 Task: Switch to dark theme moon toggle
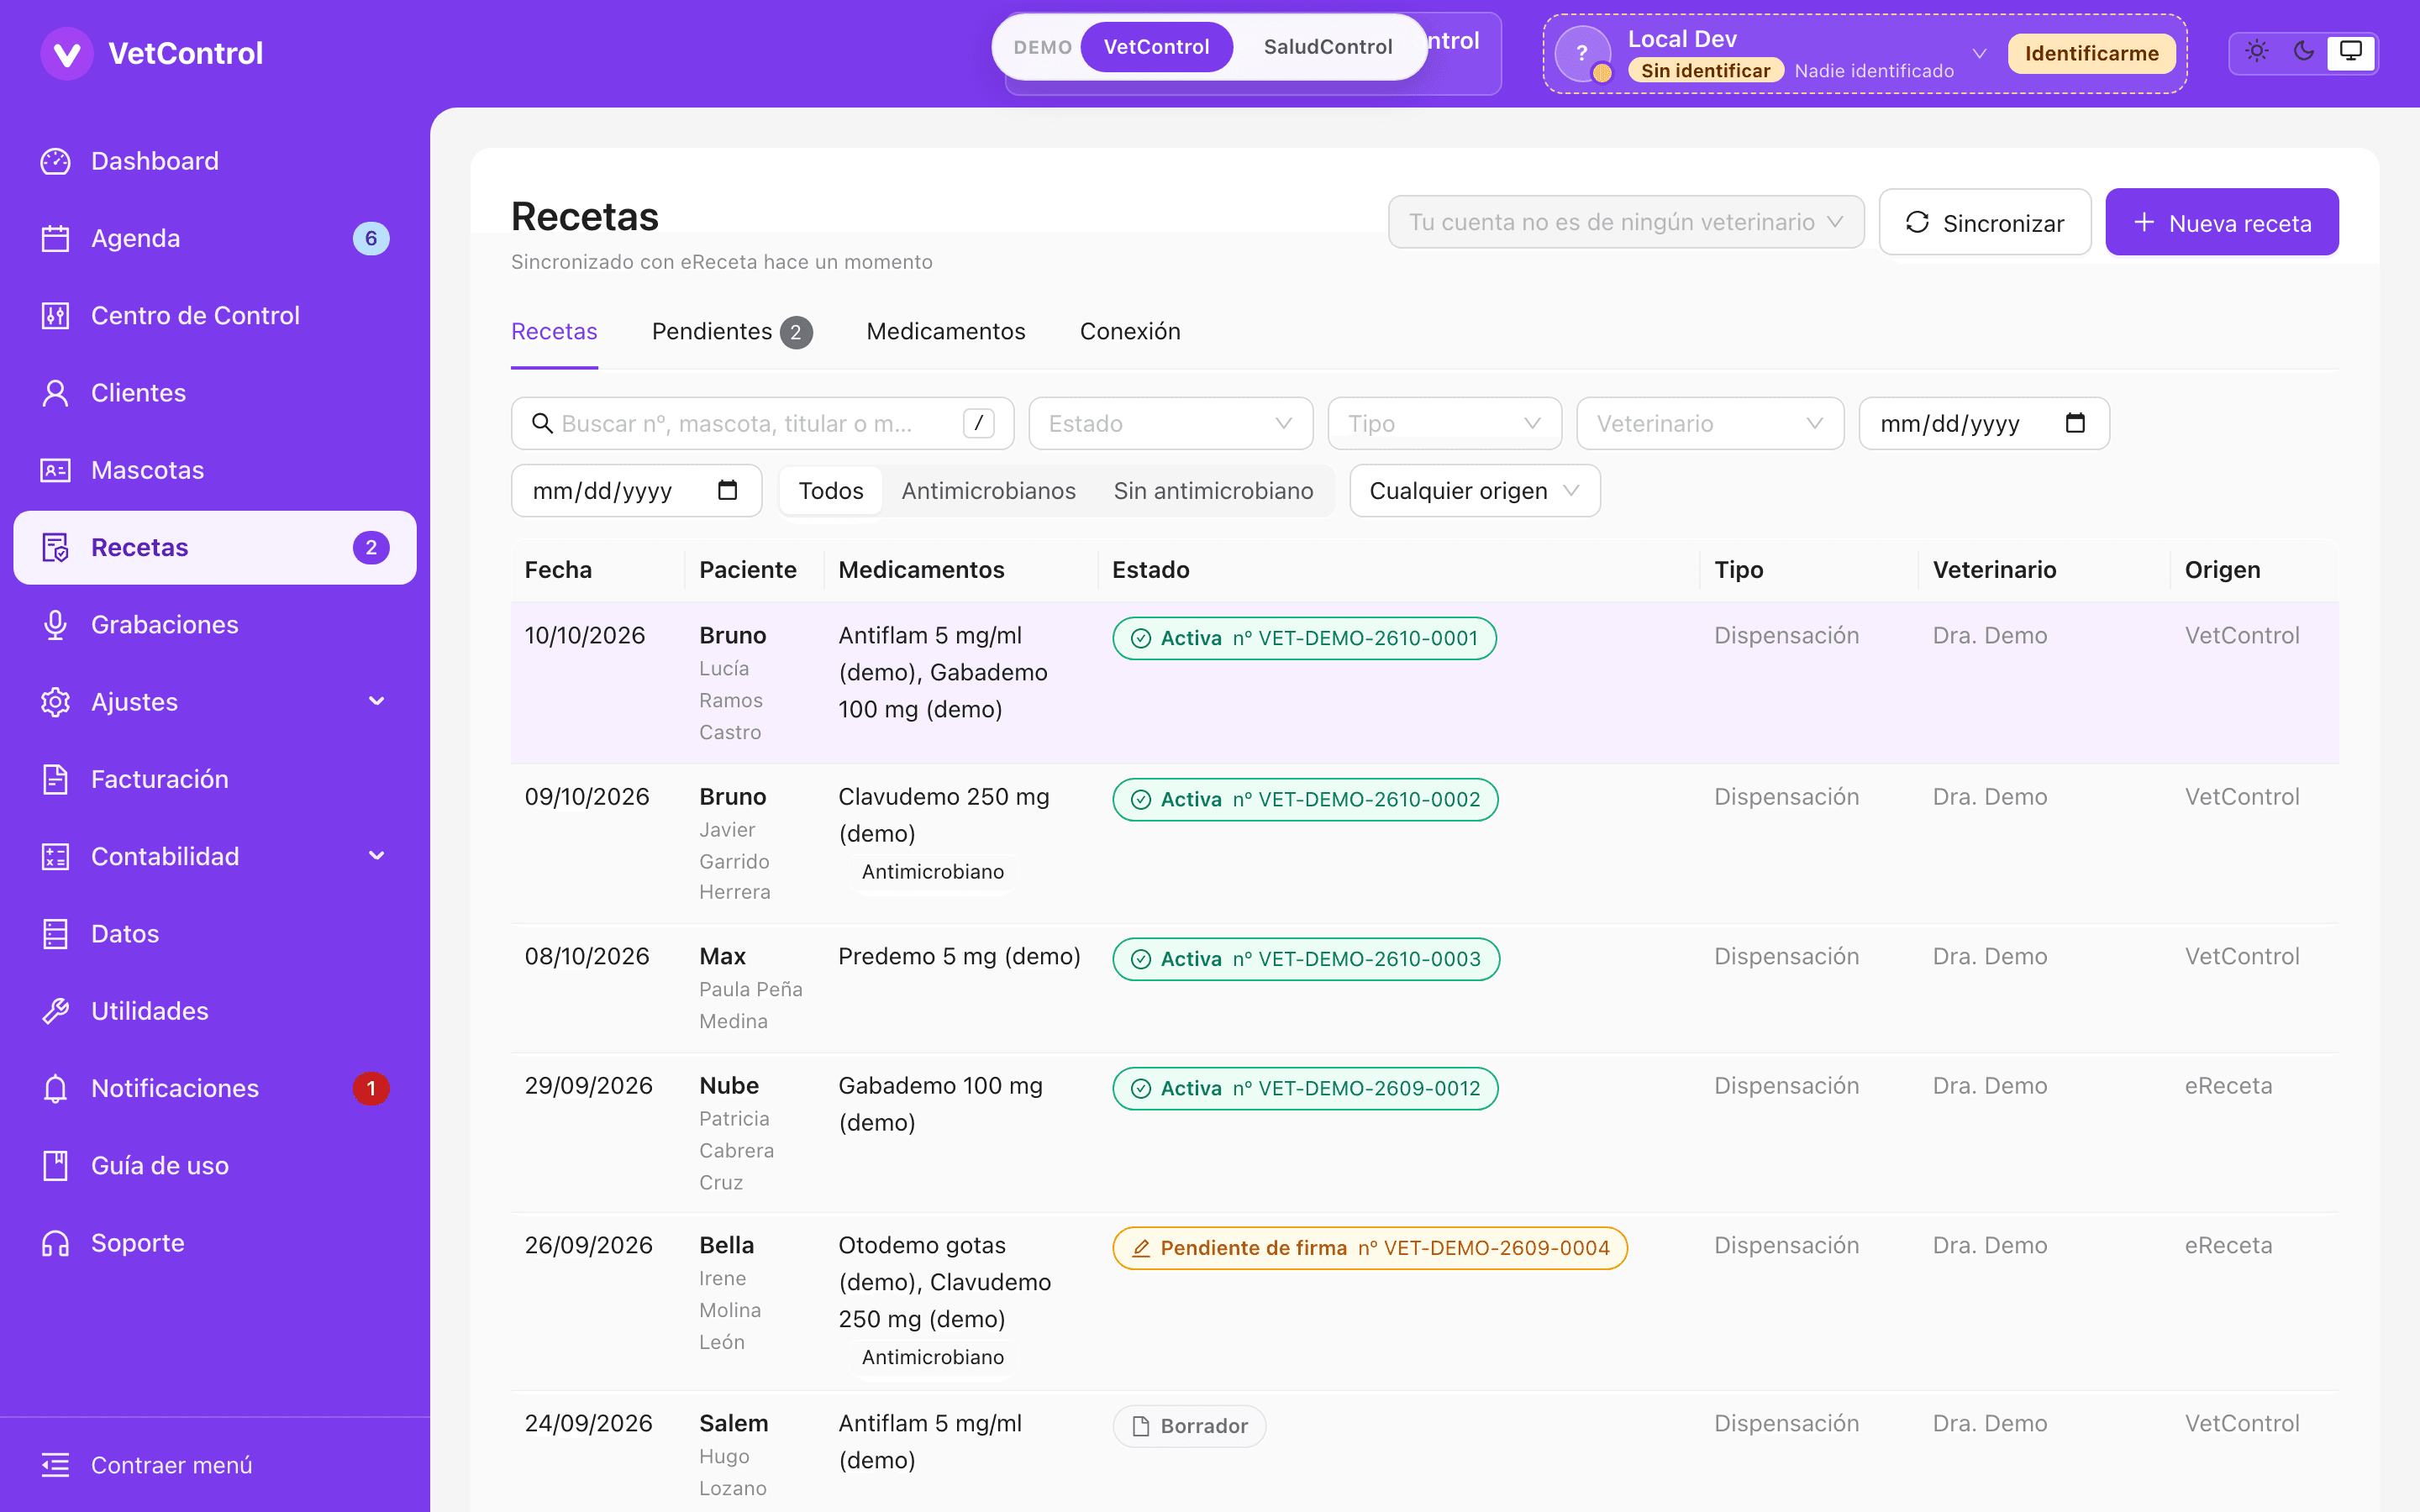point(2304,51)
